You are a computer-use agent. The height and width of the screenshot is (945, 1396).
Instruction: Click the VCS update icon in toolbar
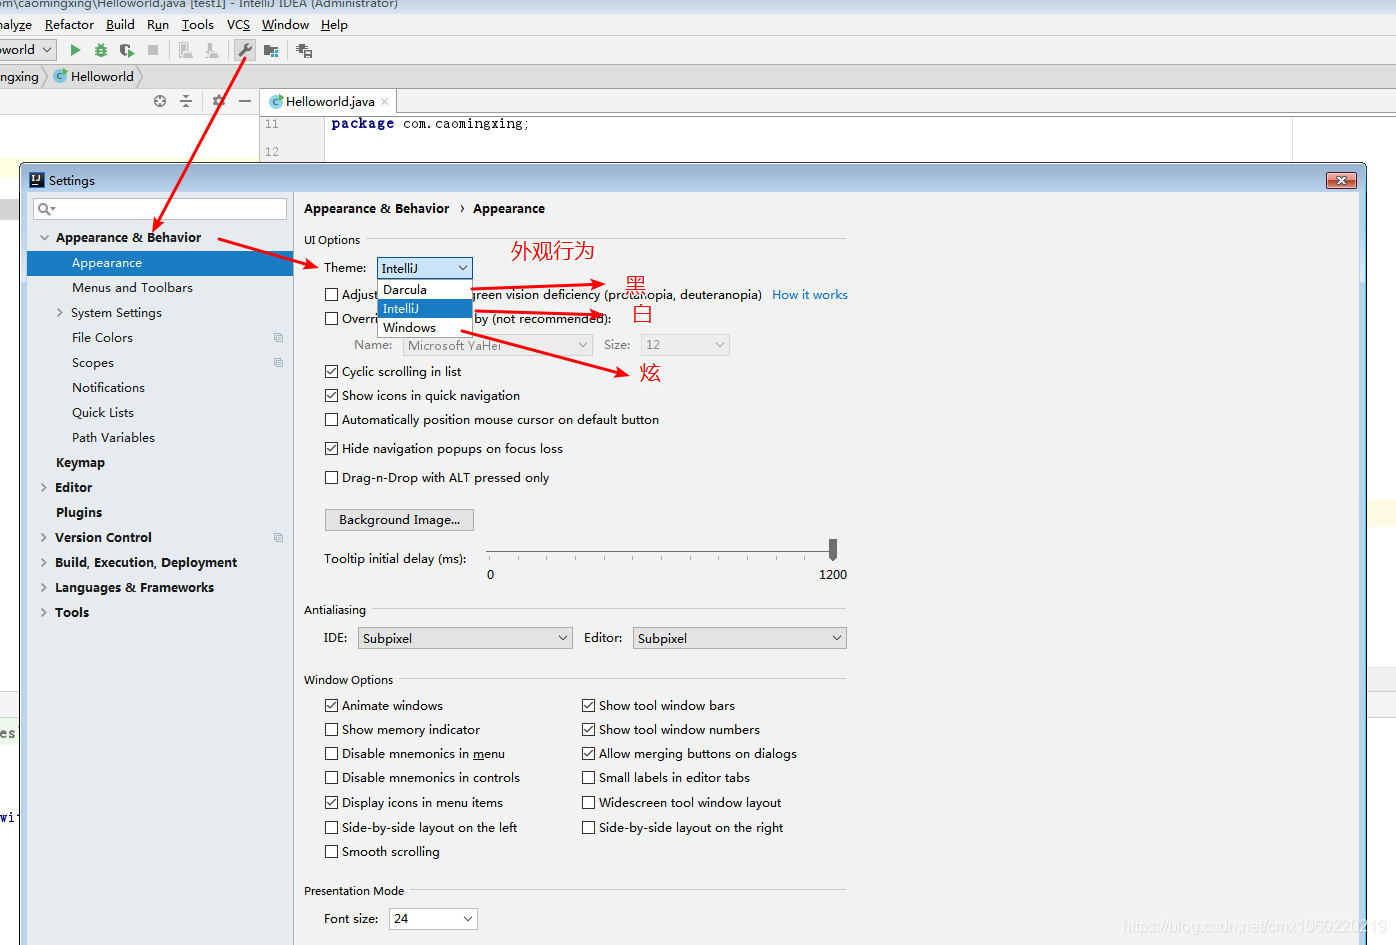coord(185,50)
